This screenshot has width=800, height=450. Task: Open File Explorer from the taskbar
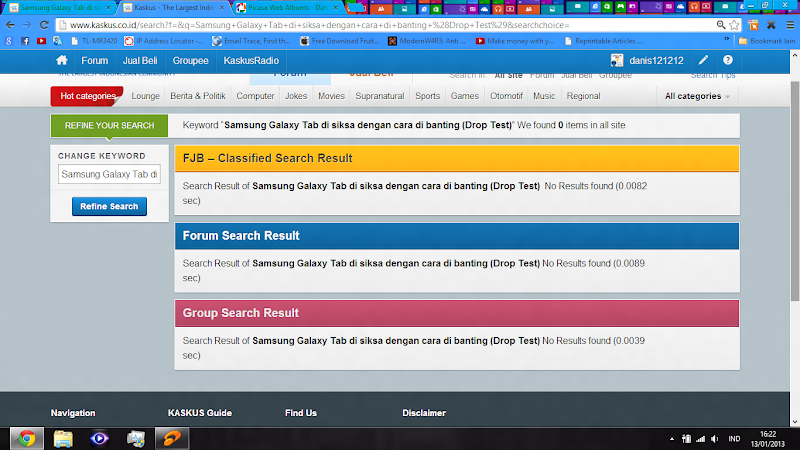(63, 439)
